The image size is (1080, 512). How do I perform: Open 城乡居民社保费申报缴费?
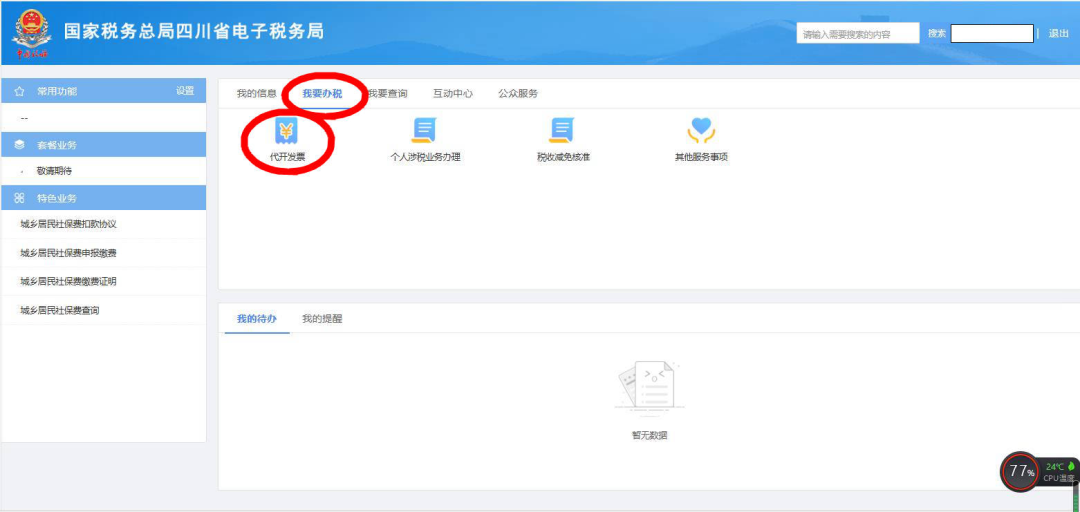68,254
